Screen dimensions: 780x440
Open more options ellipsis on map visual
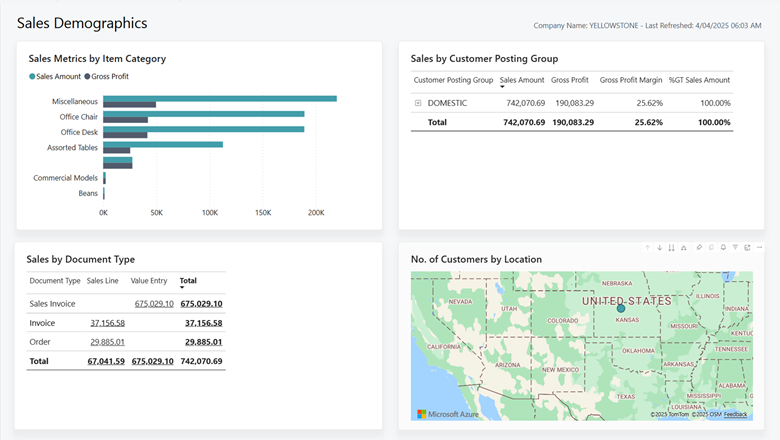760,247
